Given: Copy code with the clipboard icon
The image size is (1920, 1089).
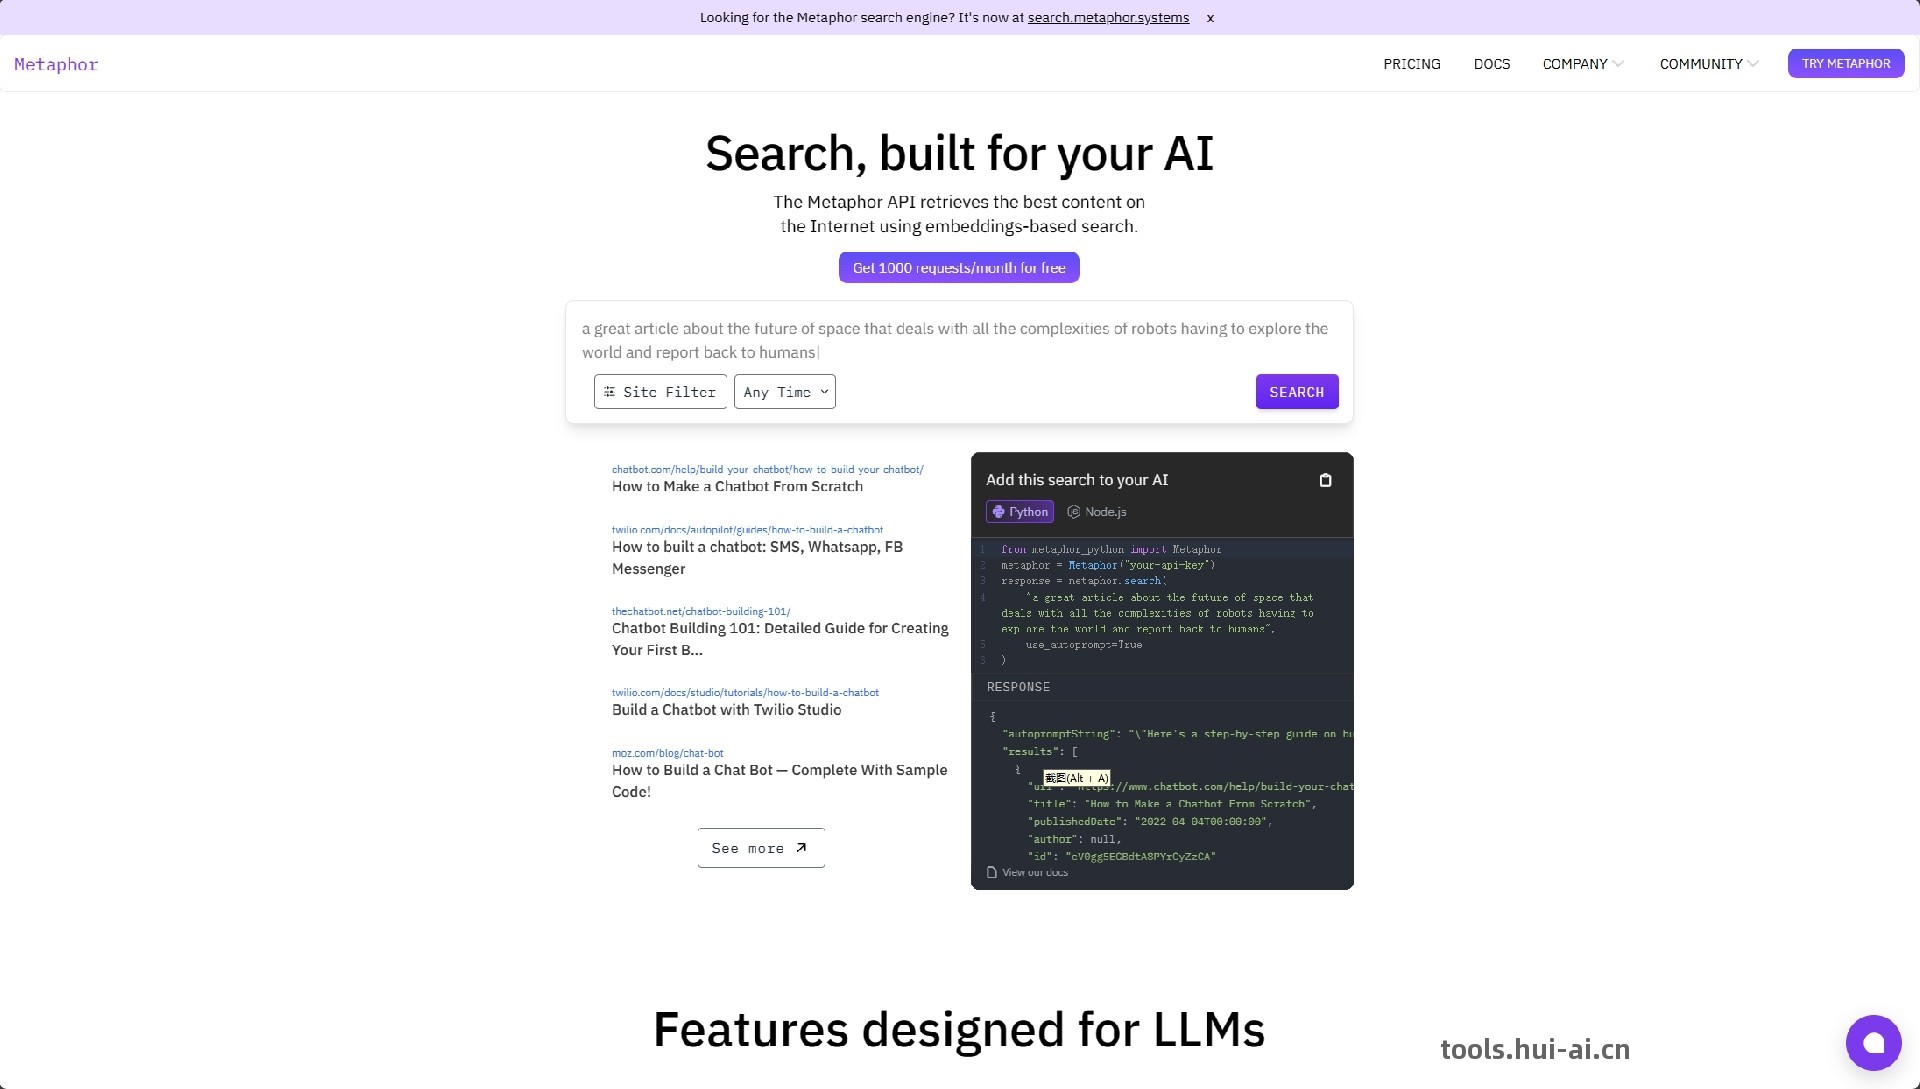Looking at the screenshot, I should click(1325, 480).
